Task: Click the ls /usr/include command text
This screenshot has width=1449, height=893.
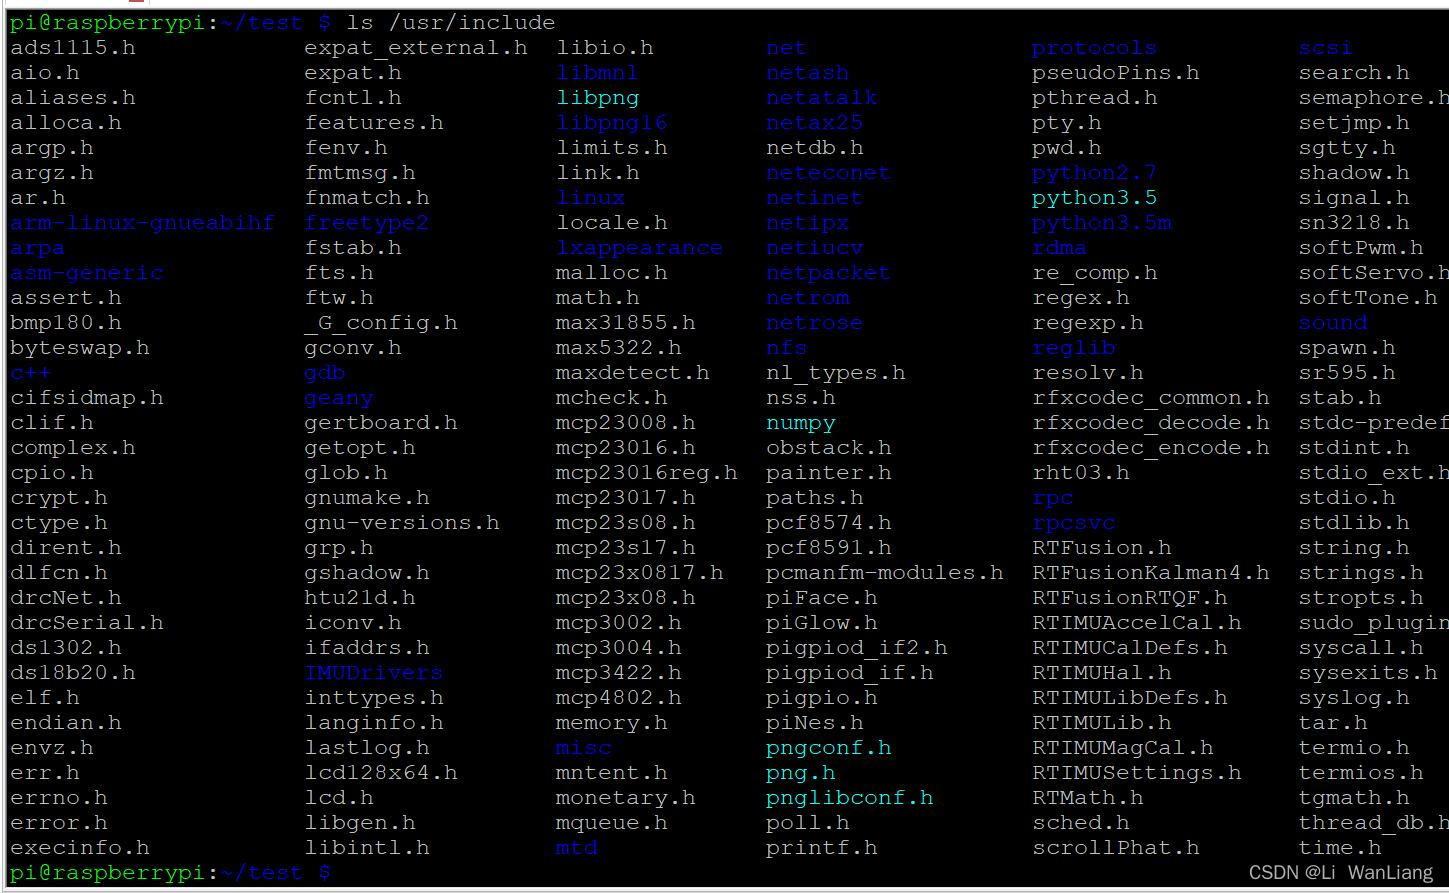Action: pyautogui.click(x=452, y=22)
